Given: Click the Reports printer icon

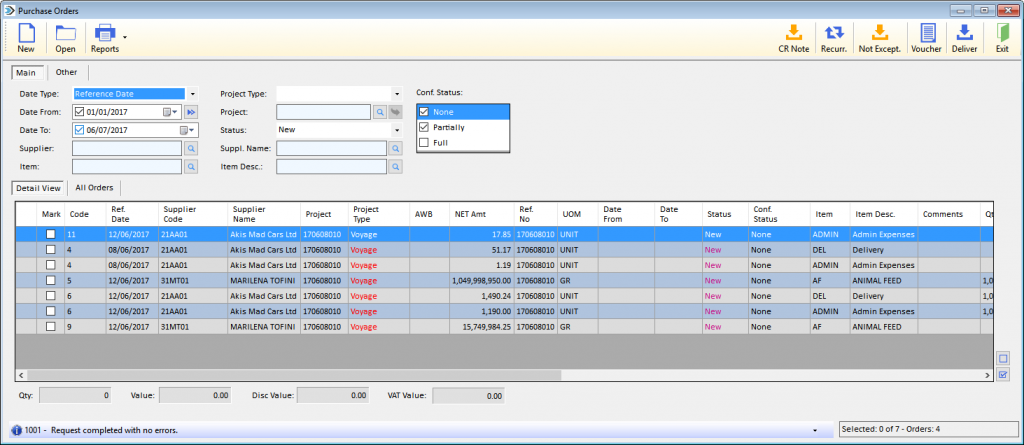Looking at the screenshot, I should (104, 33).
